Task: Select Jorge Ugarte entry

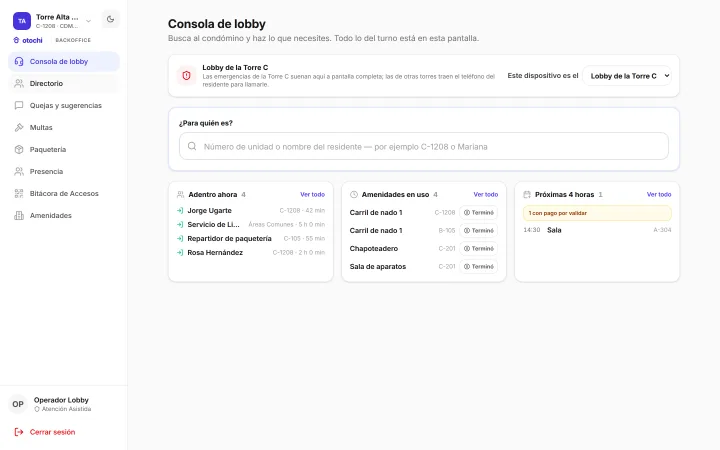Action: click(251, 211)
